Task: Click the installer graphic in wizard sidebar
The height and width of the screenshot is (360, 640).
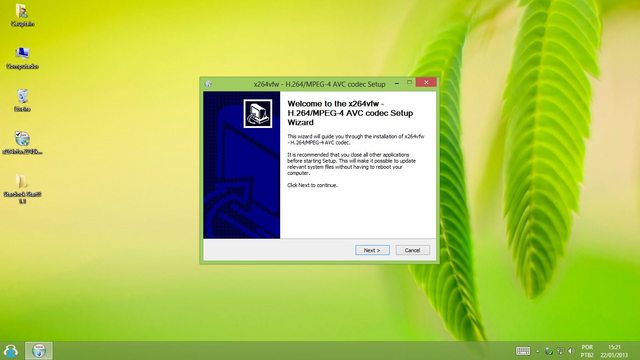Action: (258, 113)
